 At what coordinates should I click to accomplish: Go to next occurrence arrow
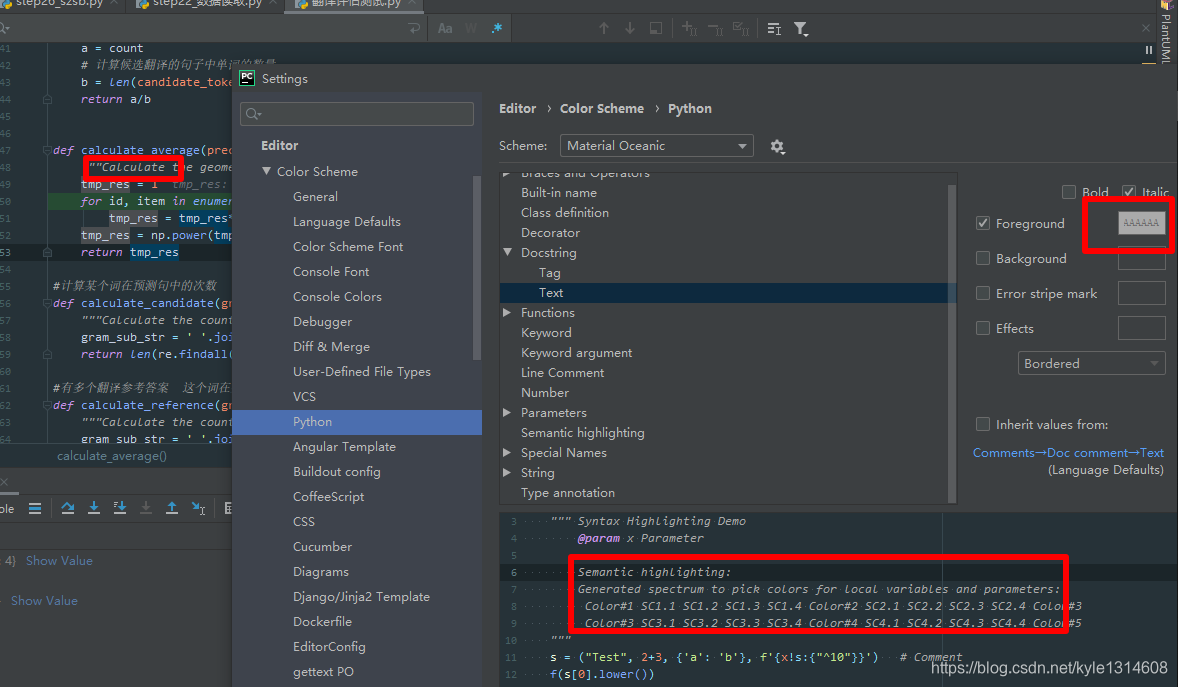click(630, 29)
